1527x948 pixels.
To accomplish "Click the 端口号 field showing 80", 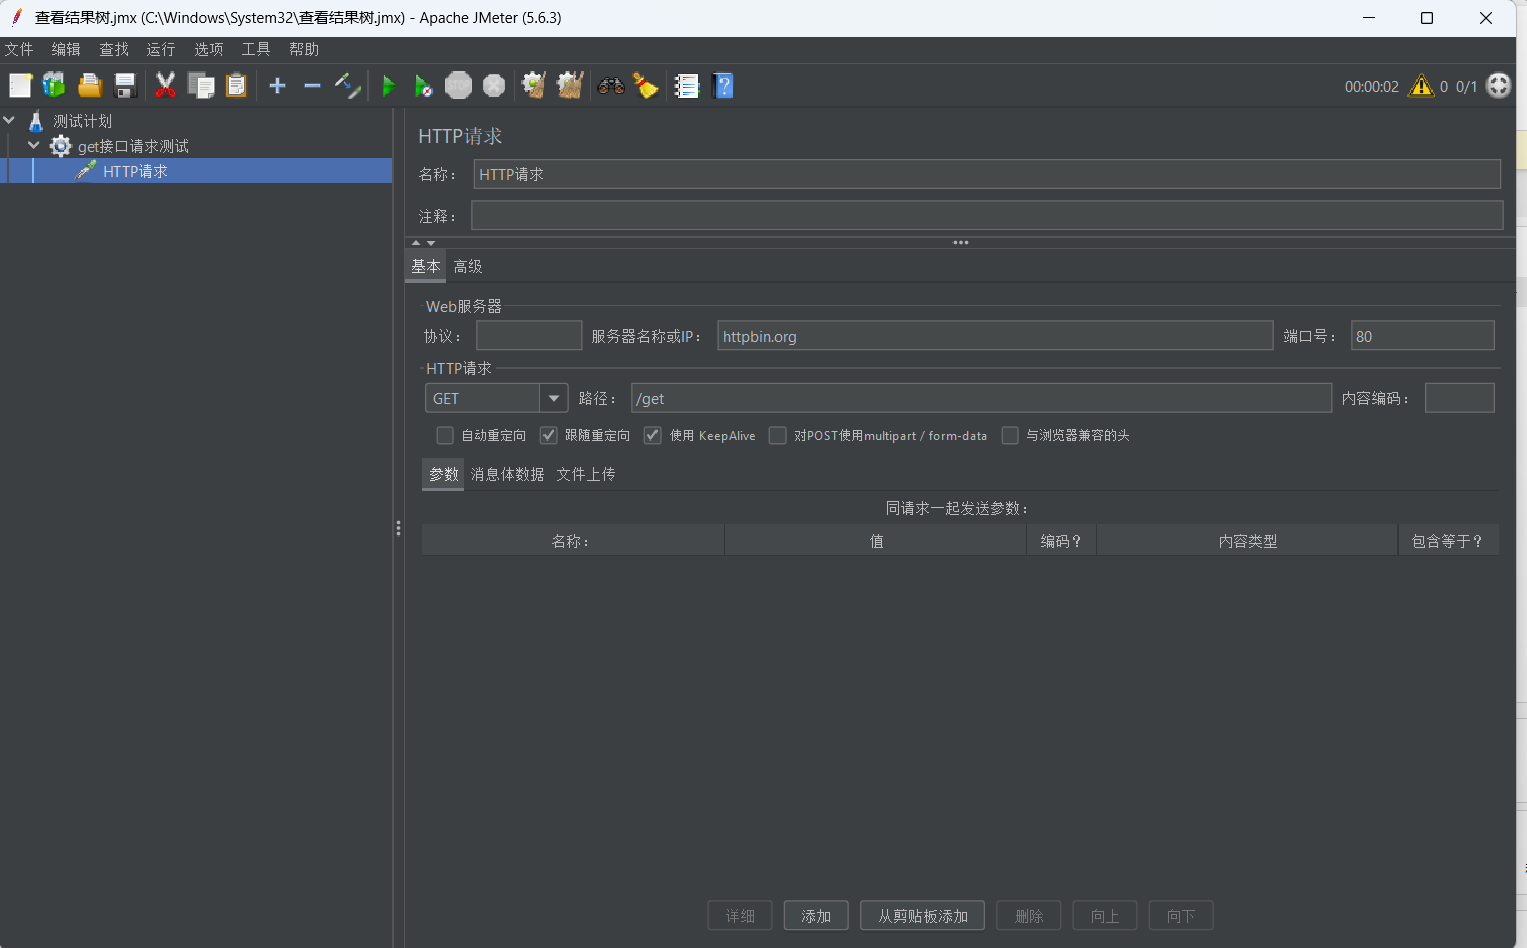I will 1422,335.
